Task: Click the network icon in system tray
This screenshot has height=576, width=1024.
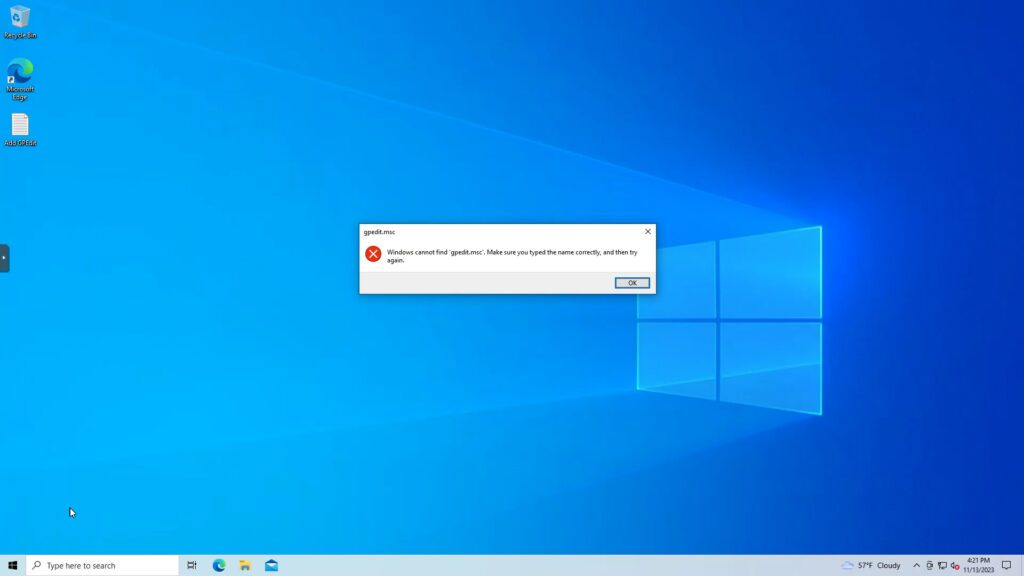Action: [942, 565]
